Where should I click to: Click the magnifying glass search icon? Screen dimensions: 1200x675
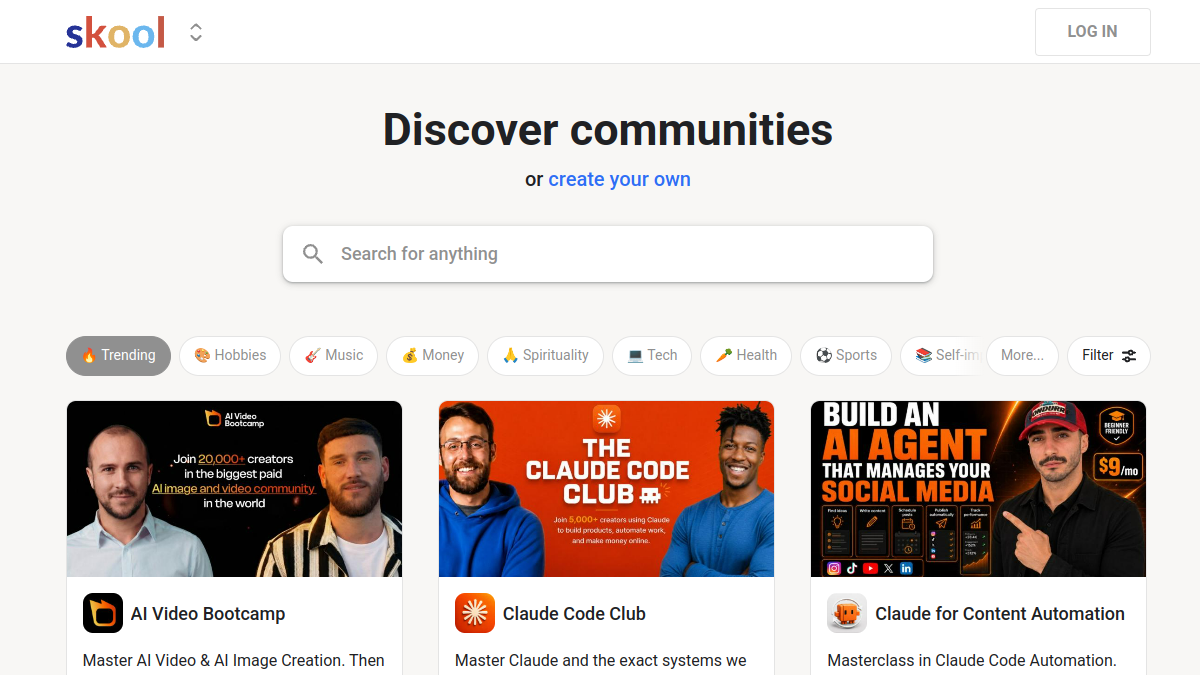click(x=313, y=254)
